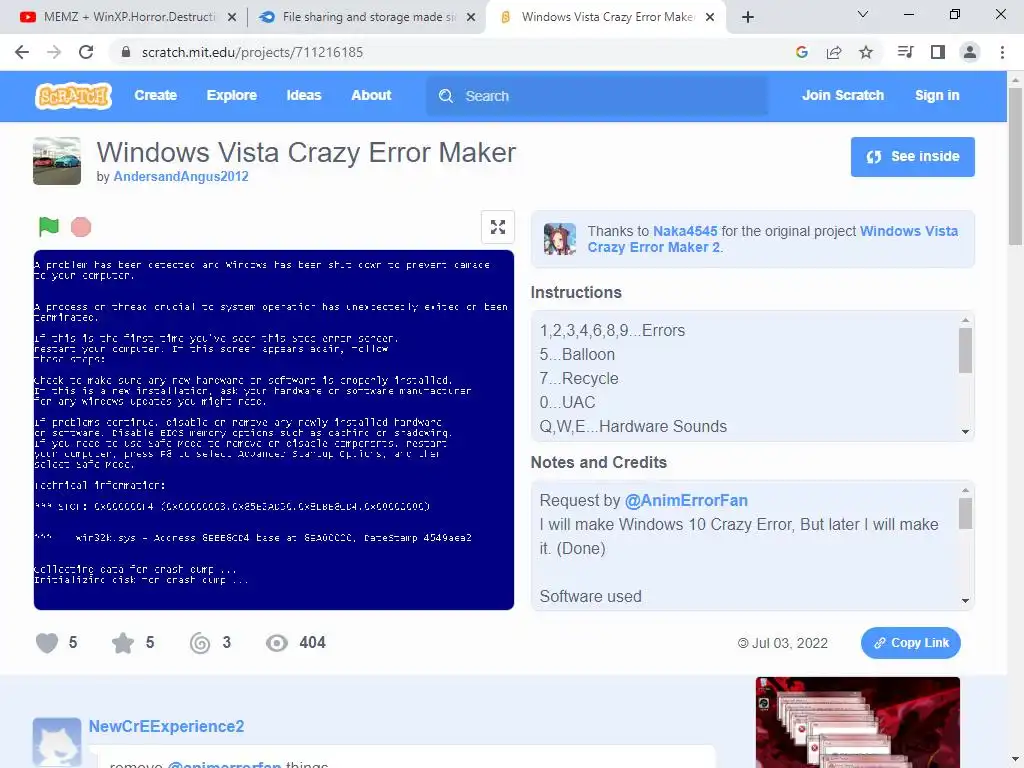Viewport: 1024px width, 768px height.
Task: Click the page vertical scrollbar thumb
Action: click(1015, 167)
